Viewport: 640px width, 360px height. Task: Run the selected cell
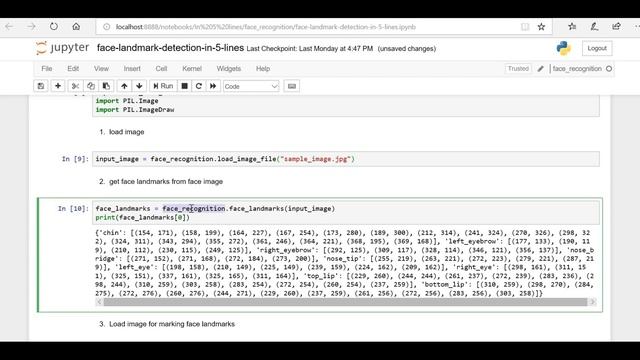(x=163, y=86)
